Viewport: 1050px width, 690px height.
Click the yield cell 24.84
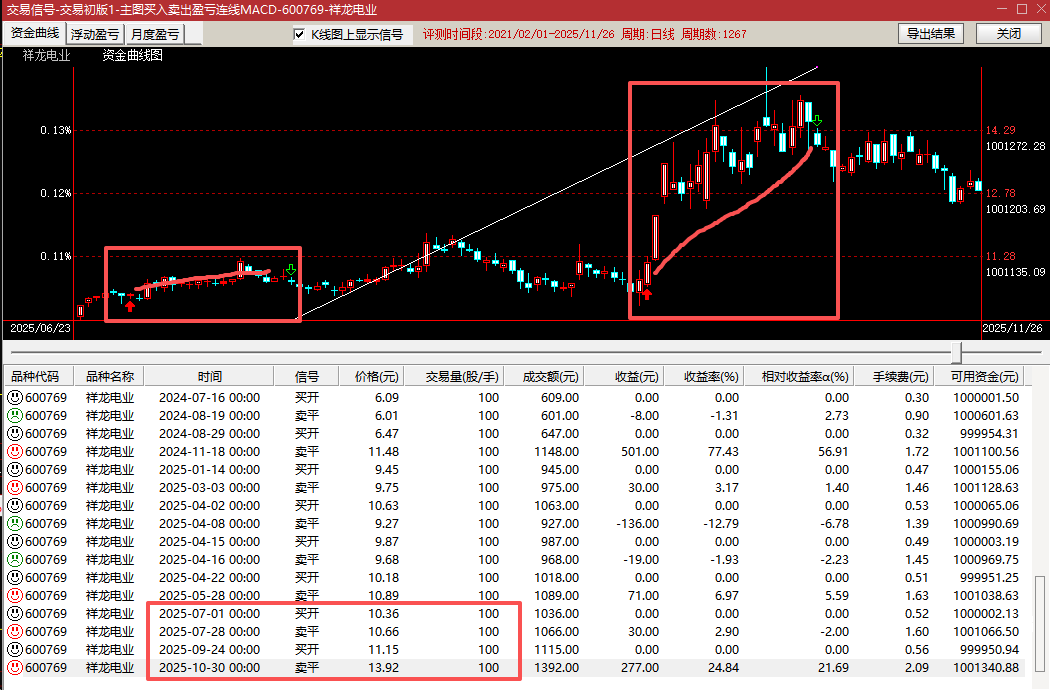click(x=723, y=668)
